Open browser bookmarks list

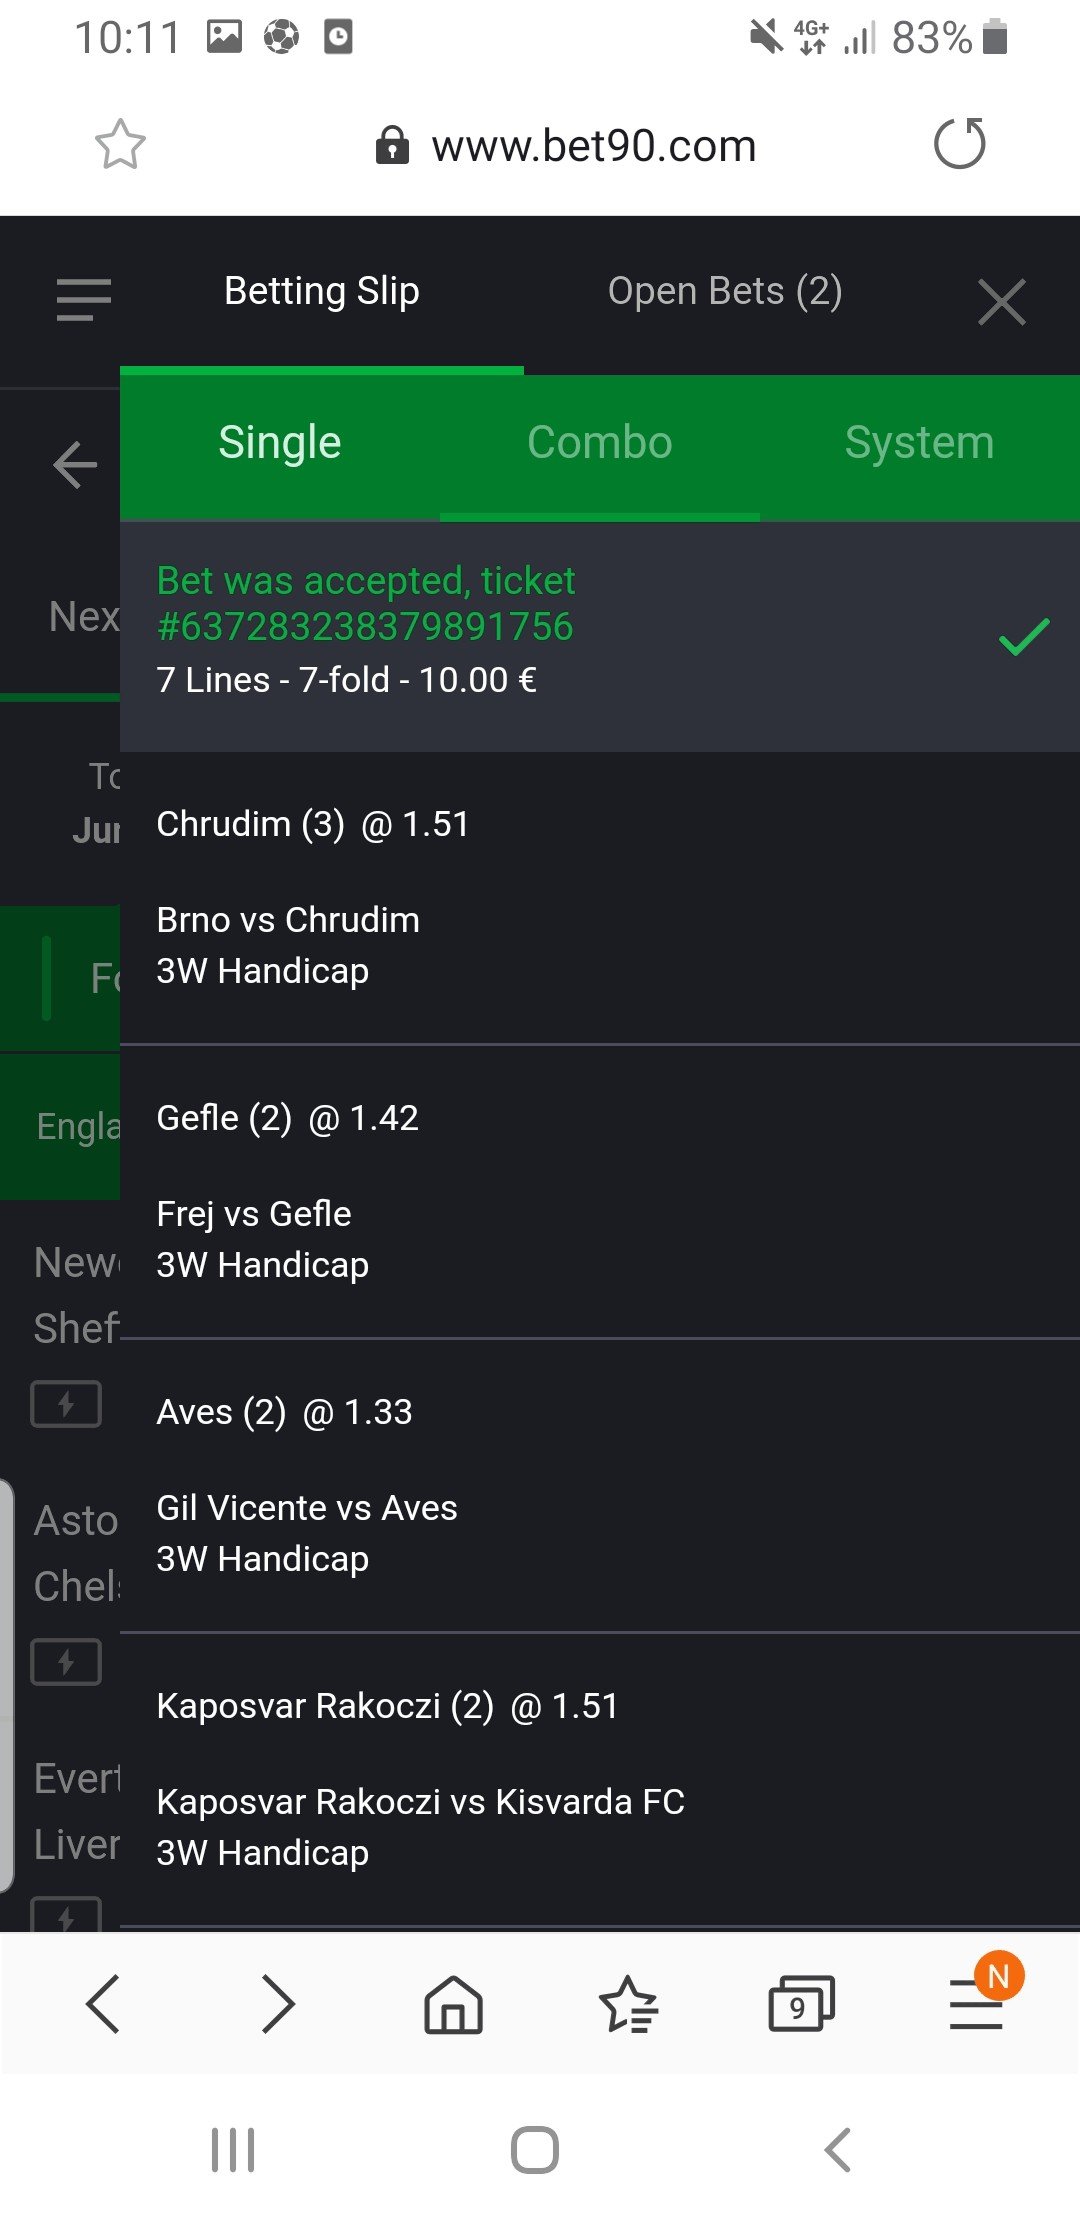point(627,2004)
